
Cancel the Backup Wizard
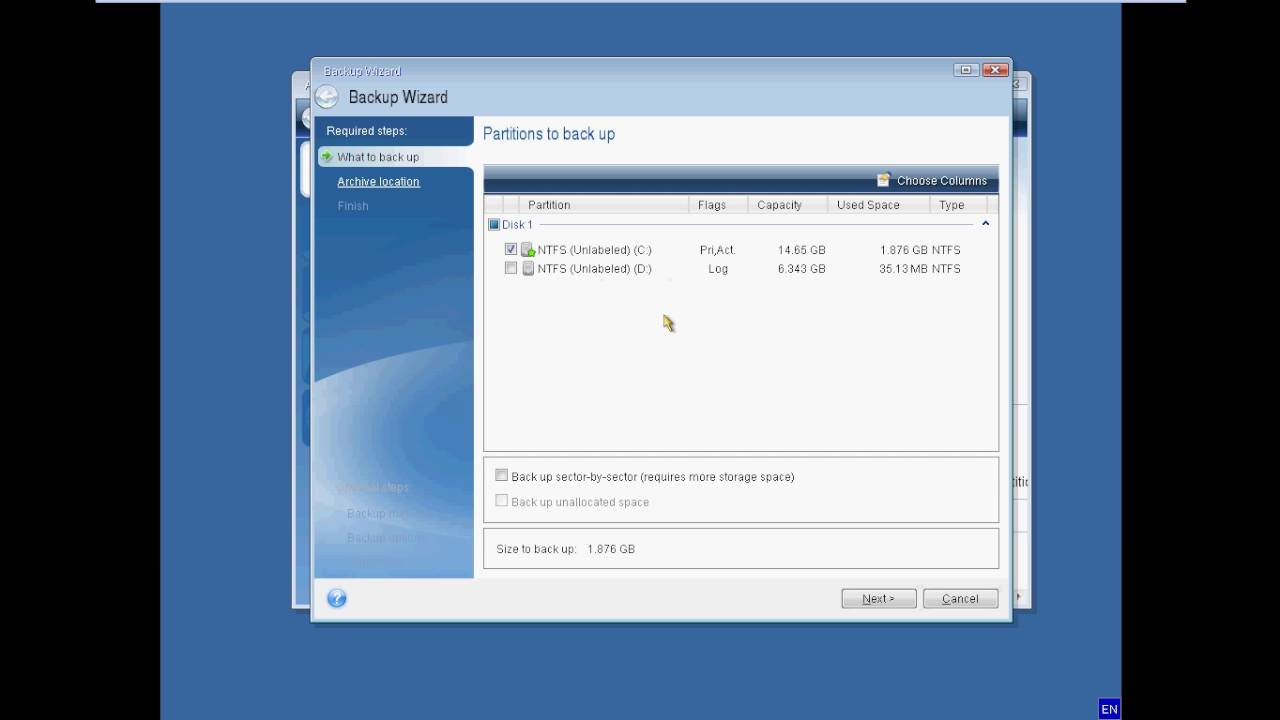(x=959, y=598)
